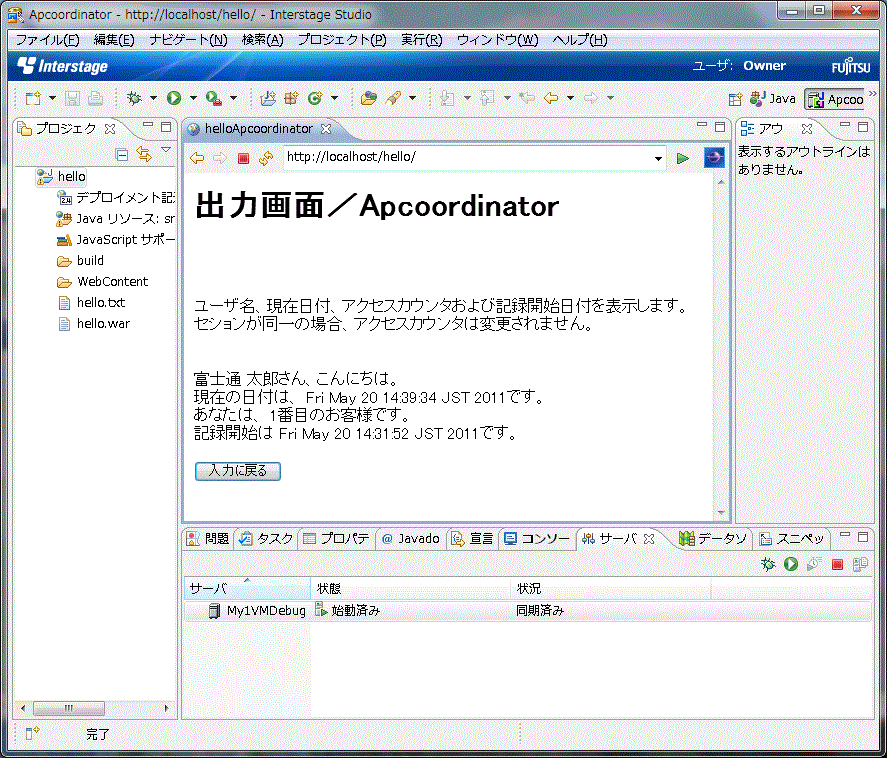Stop page loading with red square

(x=243, y=158)
